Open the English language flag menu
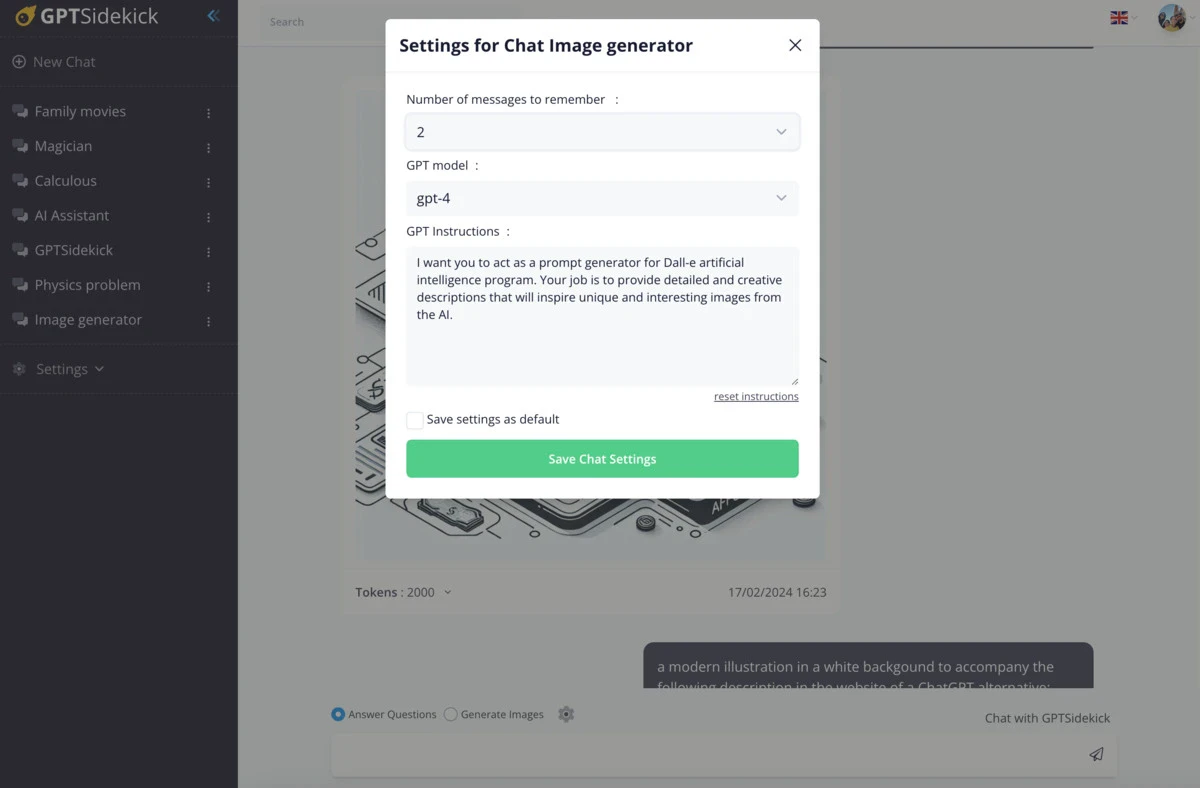 (1121, 17)
